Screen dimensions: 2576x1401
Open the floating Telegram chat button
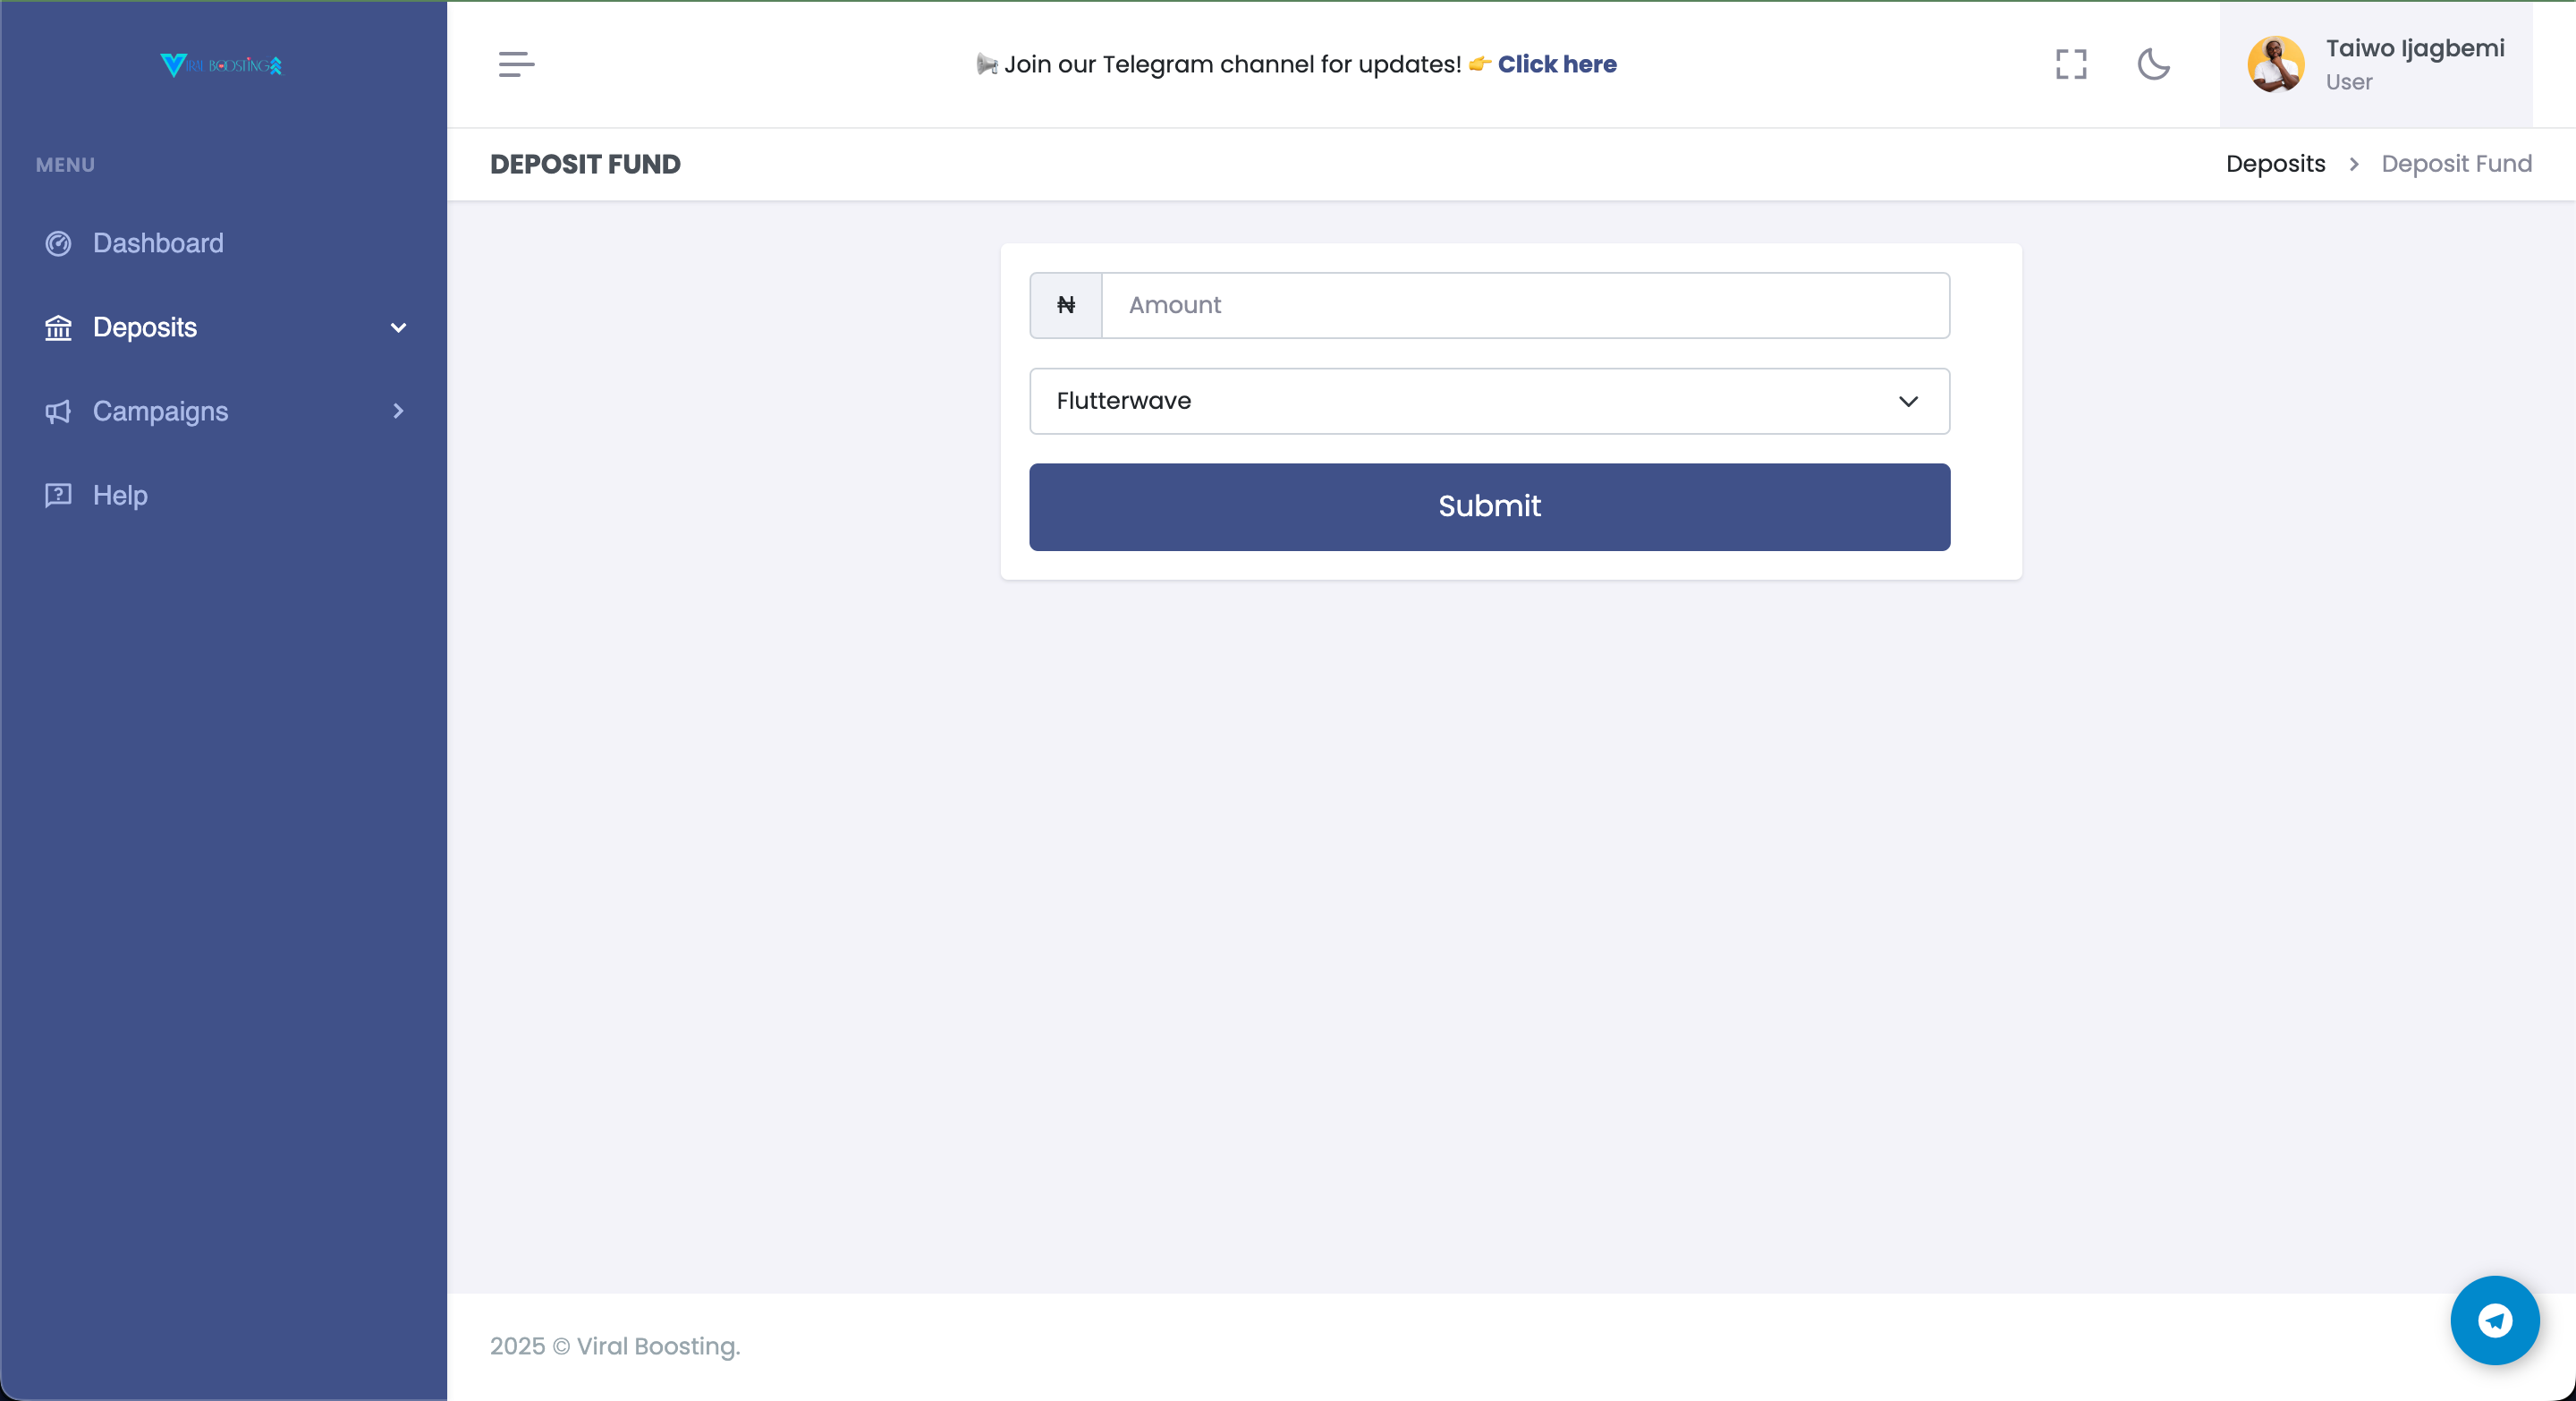pyautogui.click(x=2494, y=1320)
